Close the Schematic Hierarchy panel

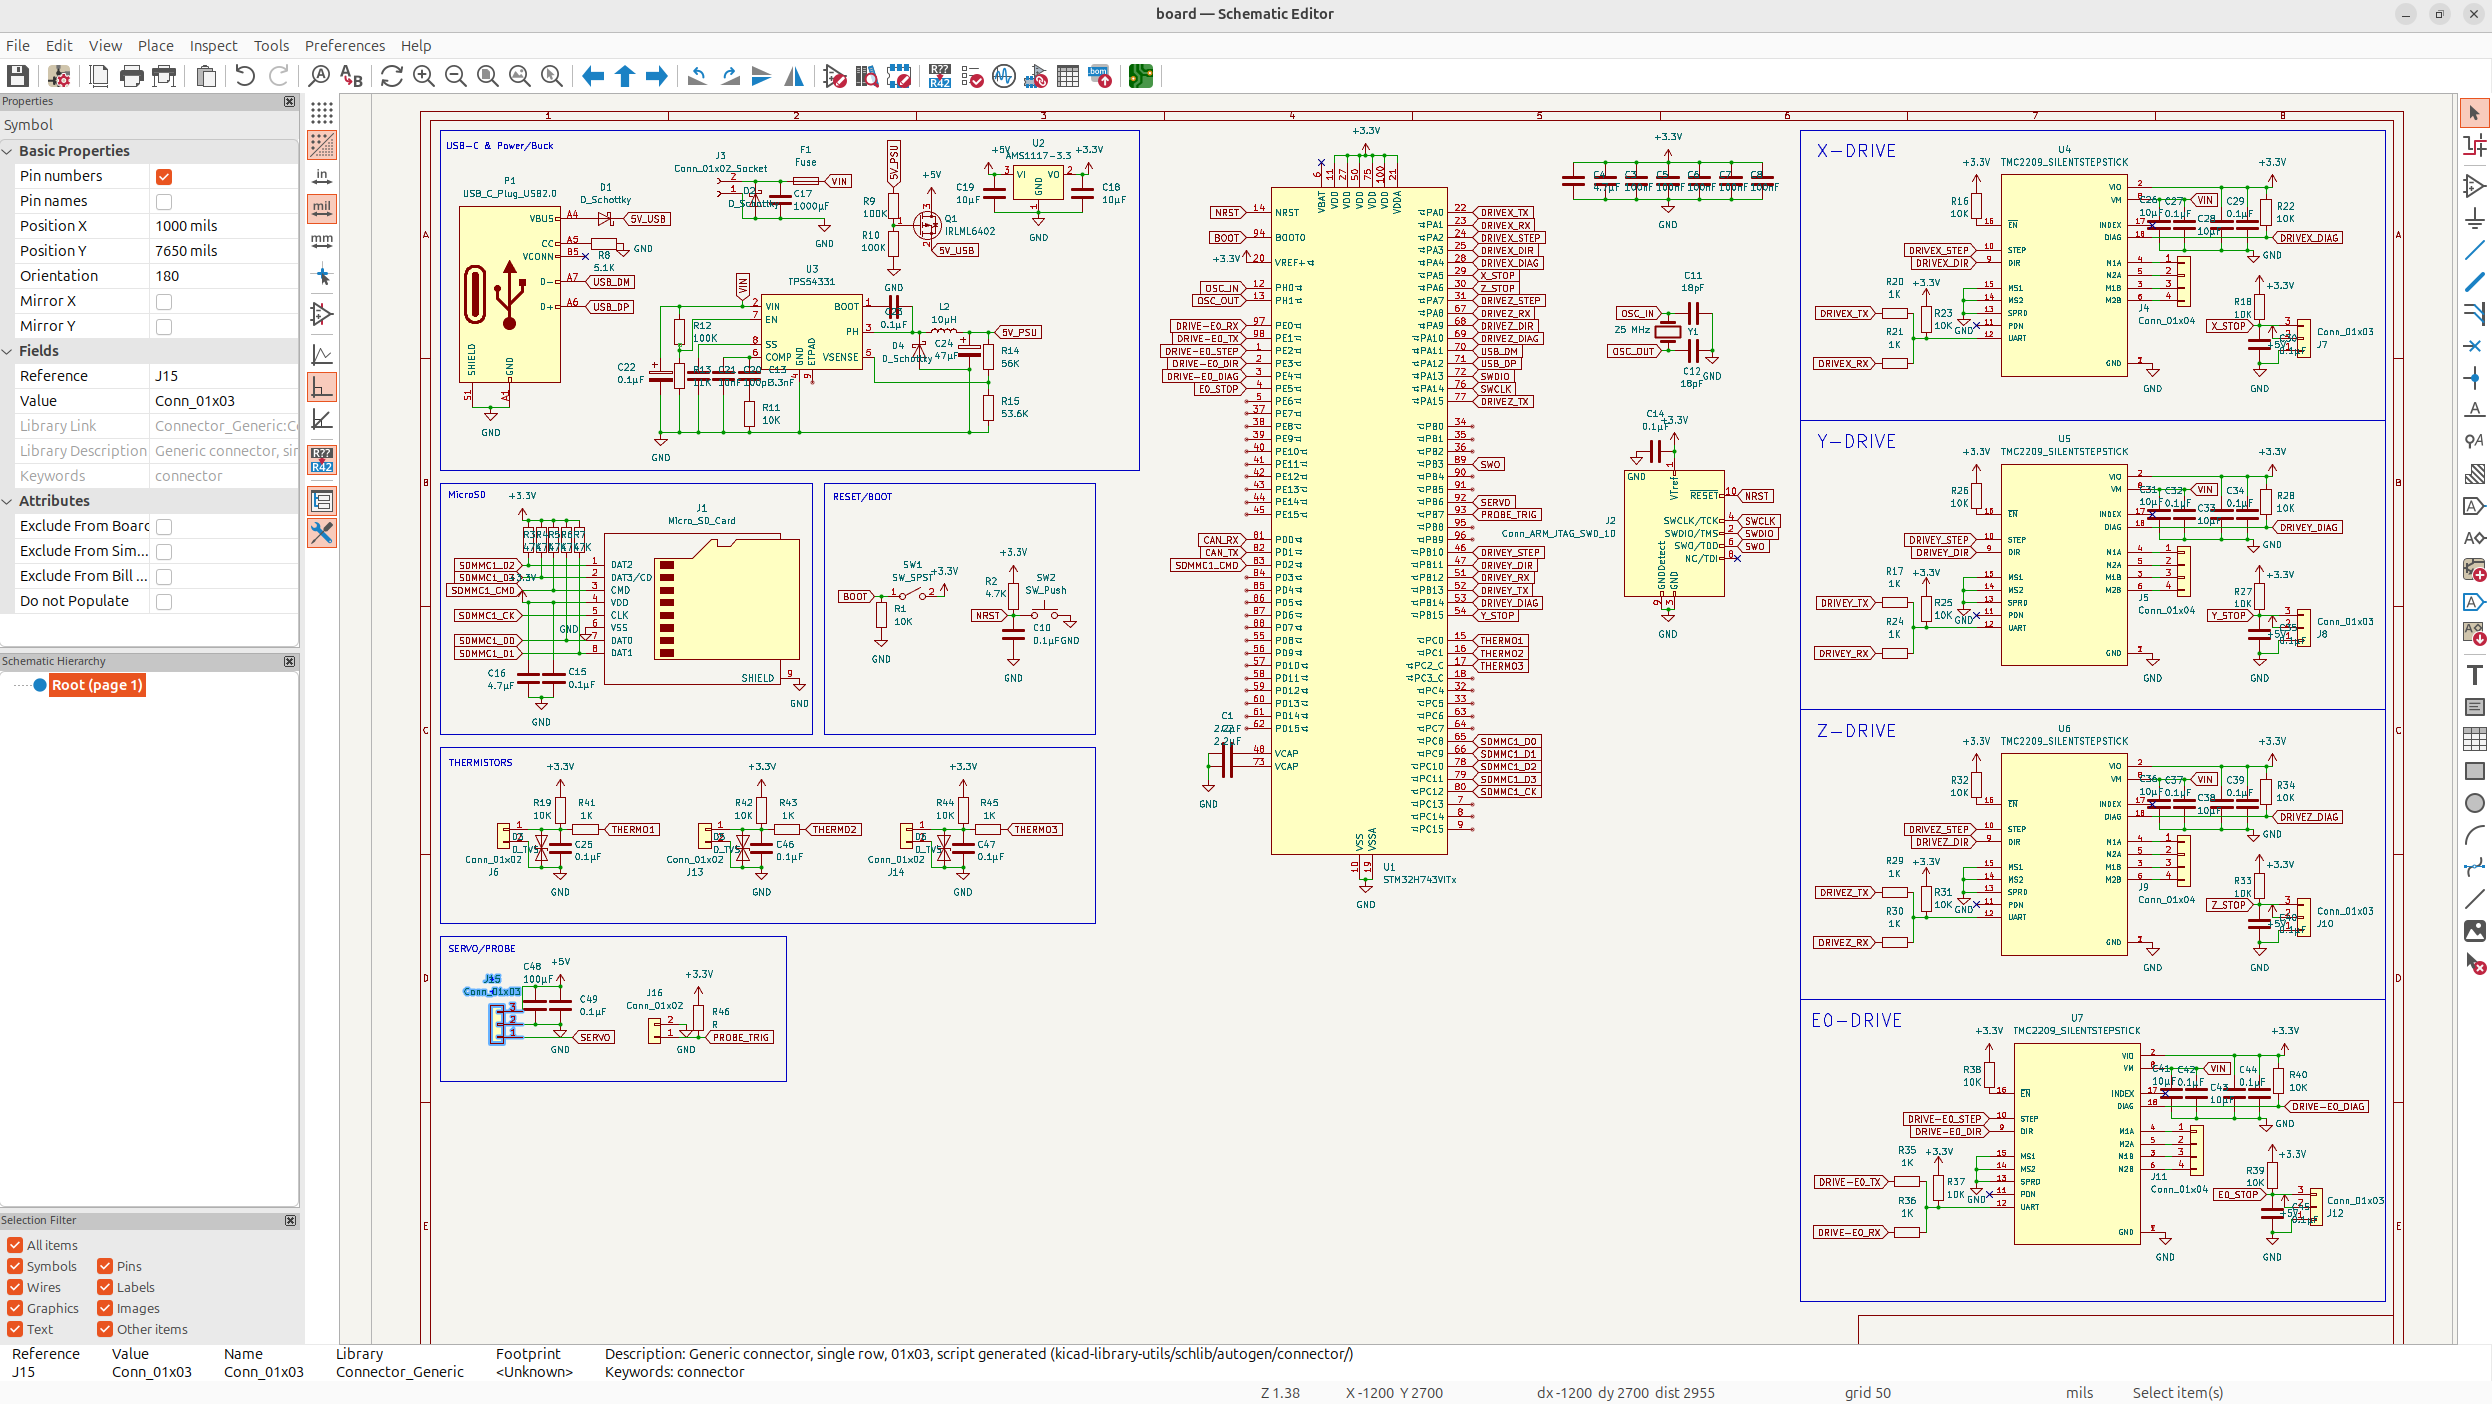[x=290, y=662]
